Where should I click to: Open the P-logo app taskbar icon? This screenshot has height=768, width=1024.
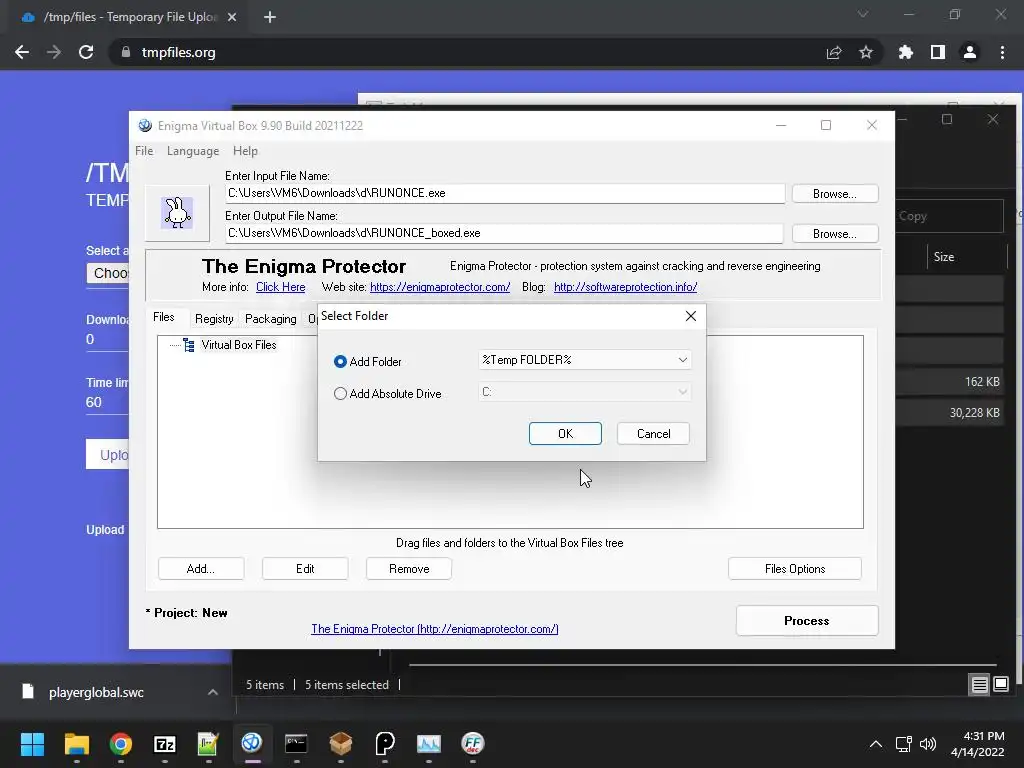(385, 744)
